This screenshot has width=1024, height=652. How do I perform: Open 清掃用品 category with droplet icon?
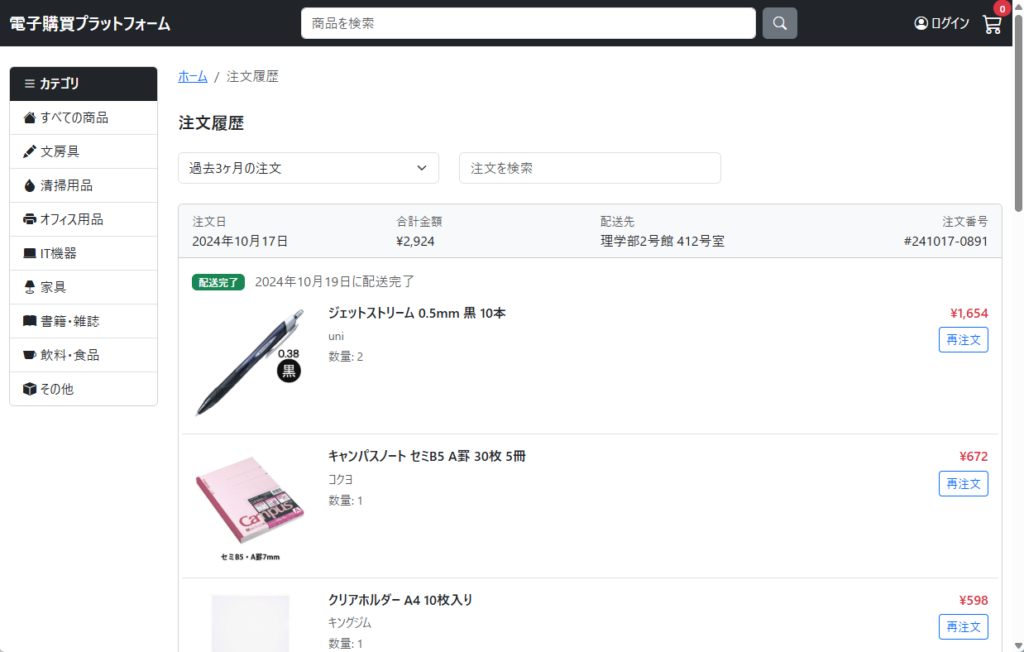(x=30, y=186)
